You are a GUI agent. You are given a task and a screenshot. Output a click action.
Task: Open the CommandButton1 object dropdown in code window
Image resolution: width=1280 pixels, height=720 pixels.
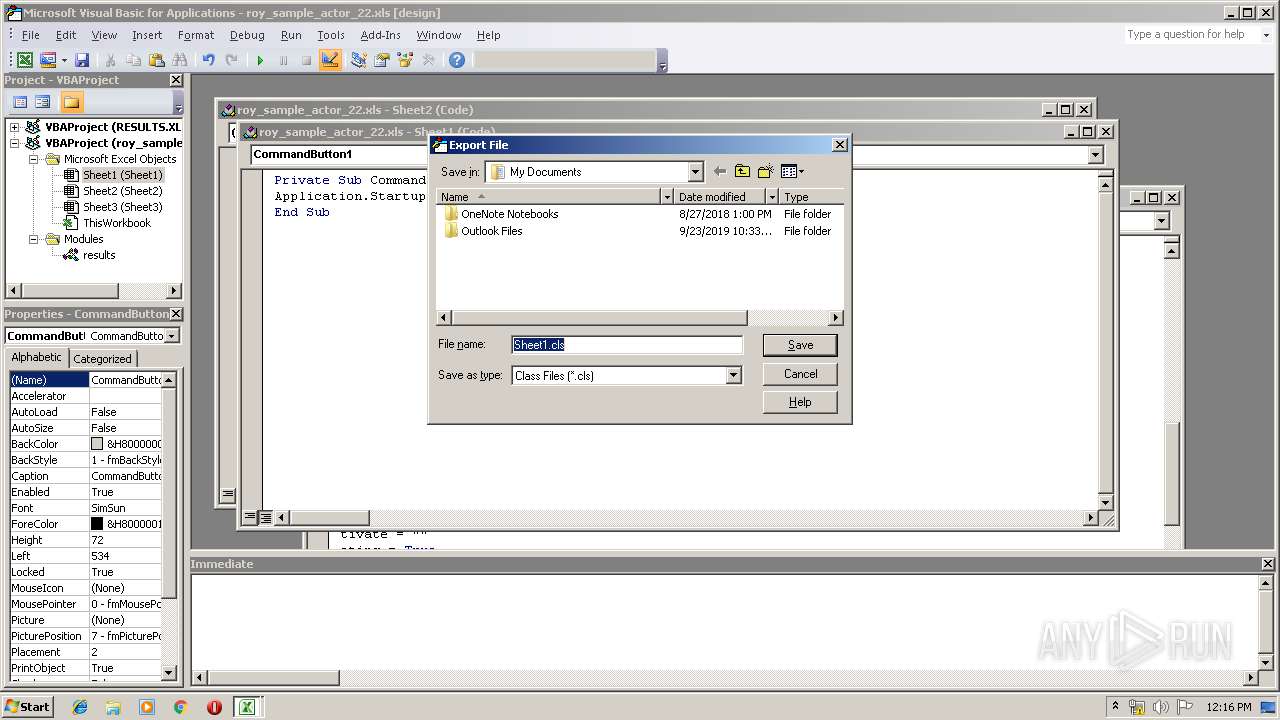click(x=1095, y=154)
